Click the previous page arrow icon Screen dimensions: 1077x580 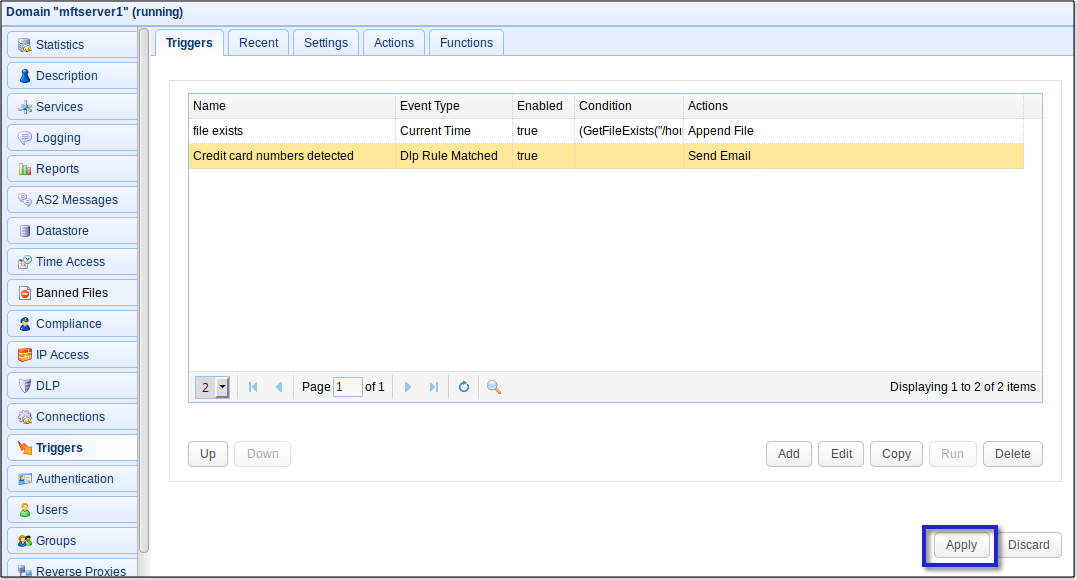(279, 387)
